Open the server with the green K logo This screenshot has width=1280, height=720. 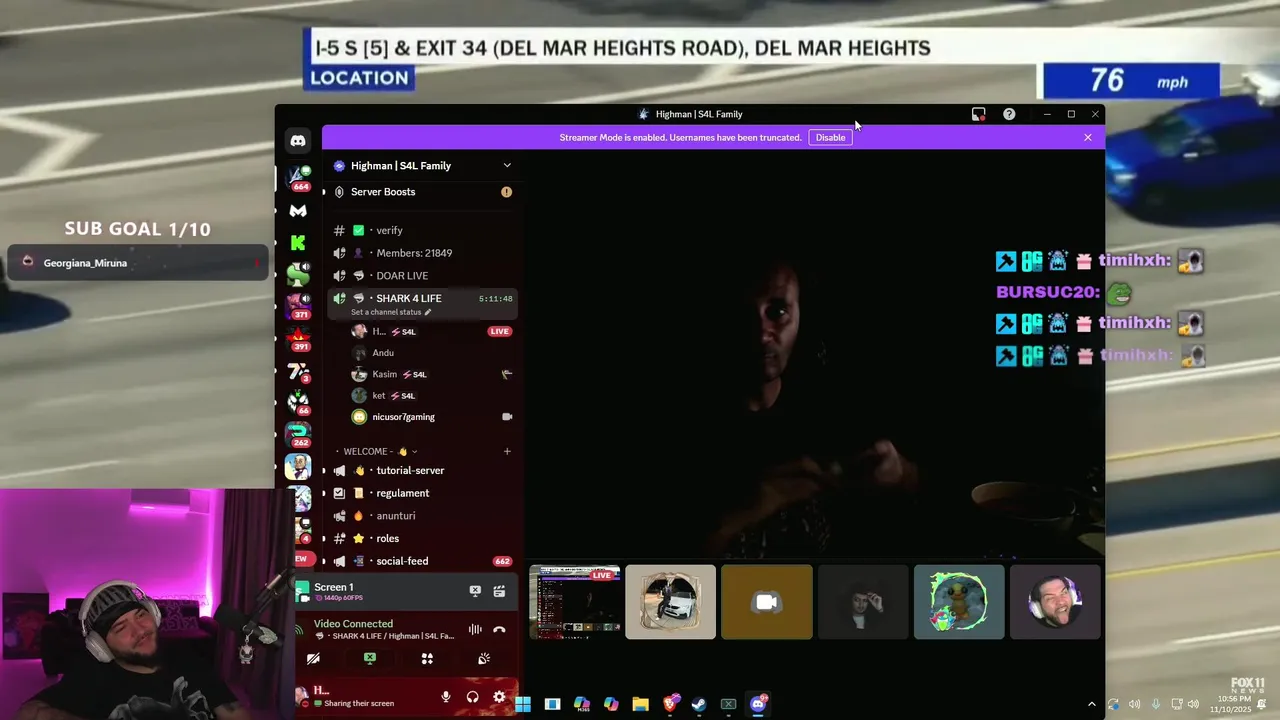[x=298, y=242]
